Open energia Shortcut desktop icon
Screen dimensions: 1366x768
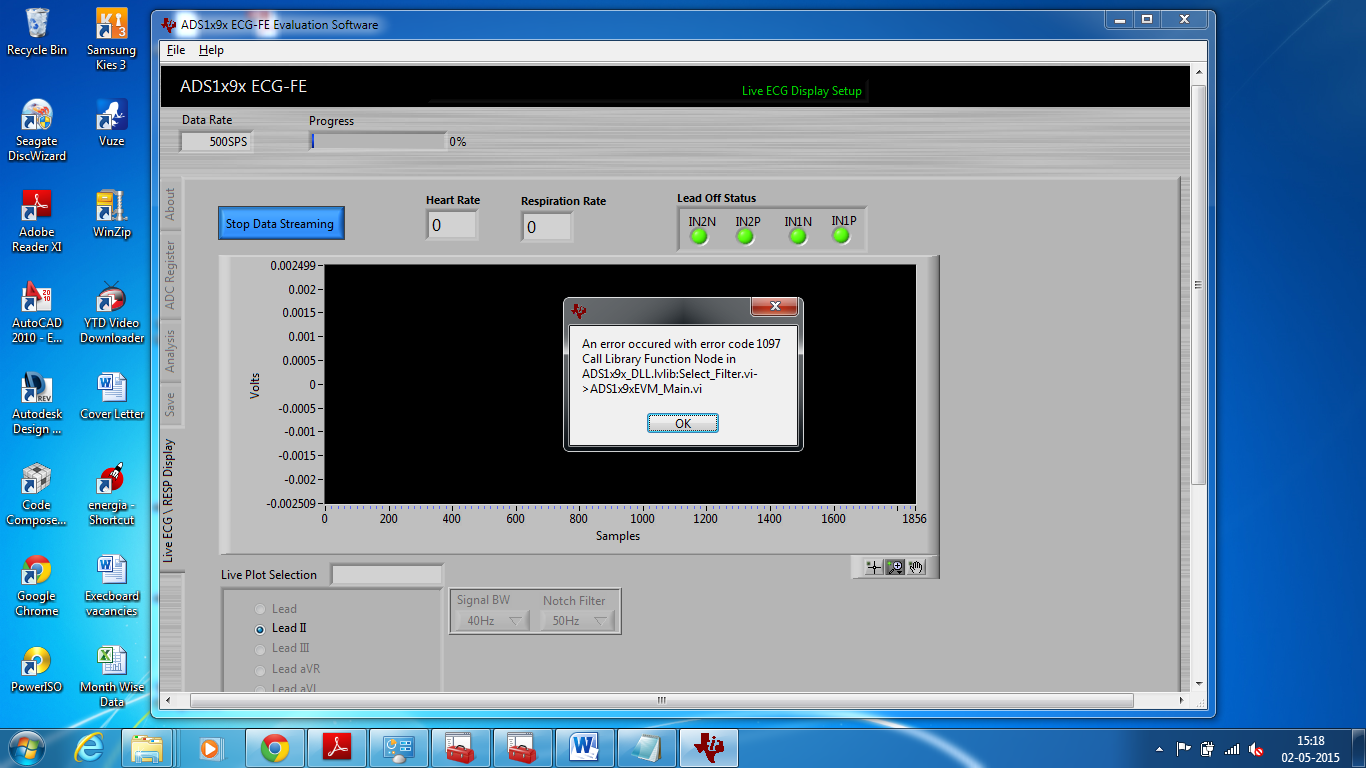pos(111,494)
